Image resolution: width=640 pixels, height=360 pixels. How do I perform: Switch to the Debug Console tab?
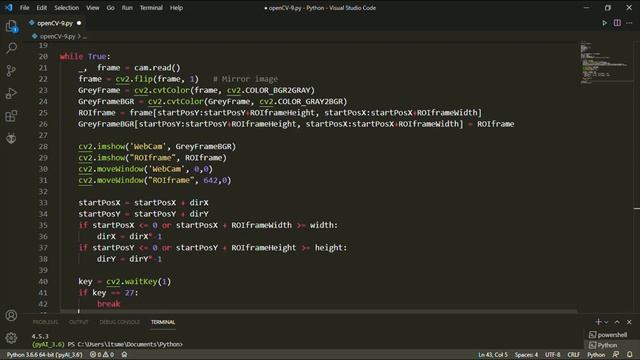[x=120, y=322]
